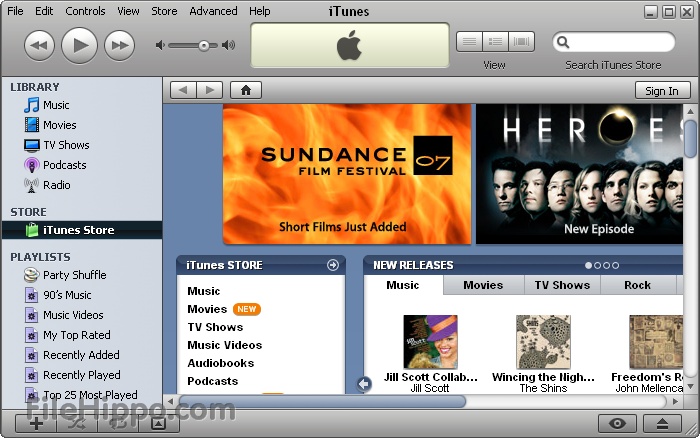700x438 pixels.
Task: Switch to list view
Action: point(469,42)
